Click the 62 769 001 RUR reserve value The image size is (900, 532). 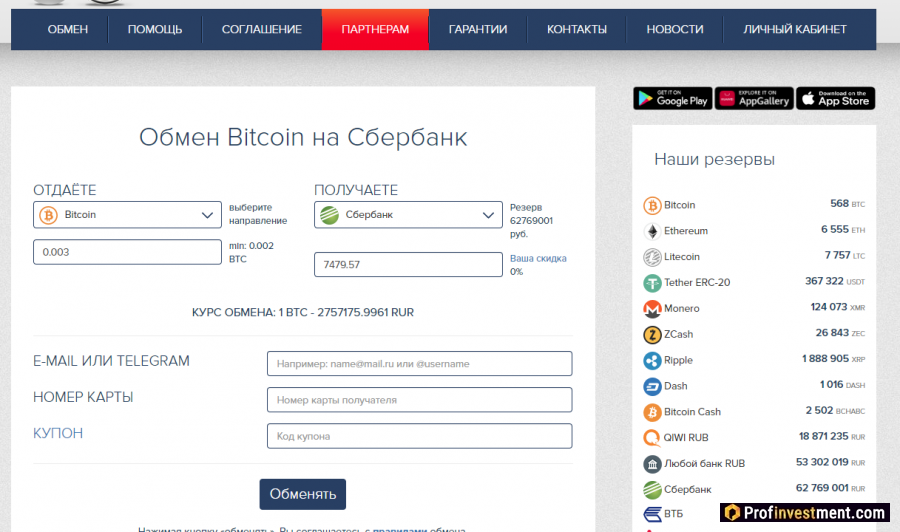coord(830,488)
